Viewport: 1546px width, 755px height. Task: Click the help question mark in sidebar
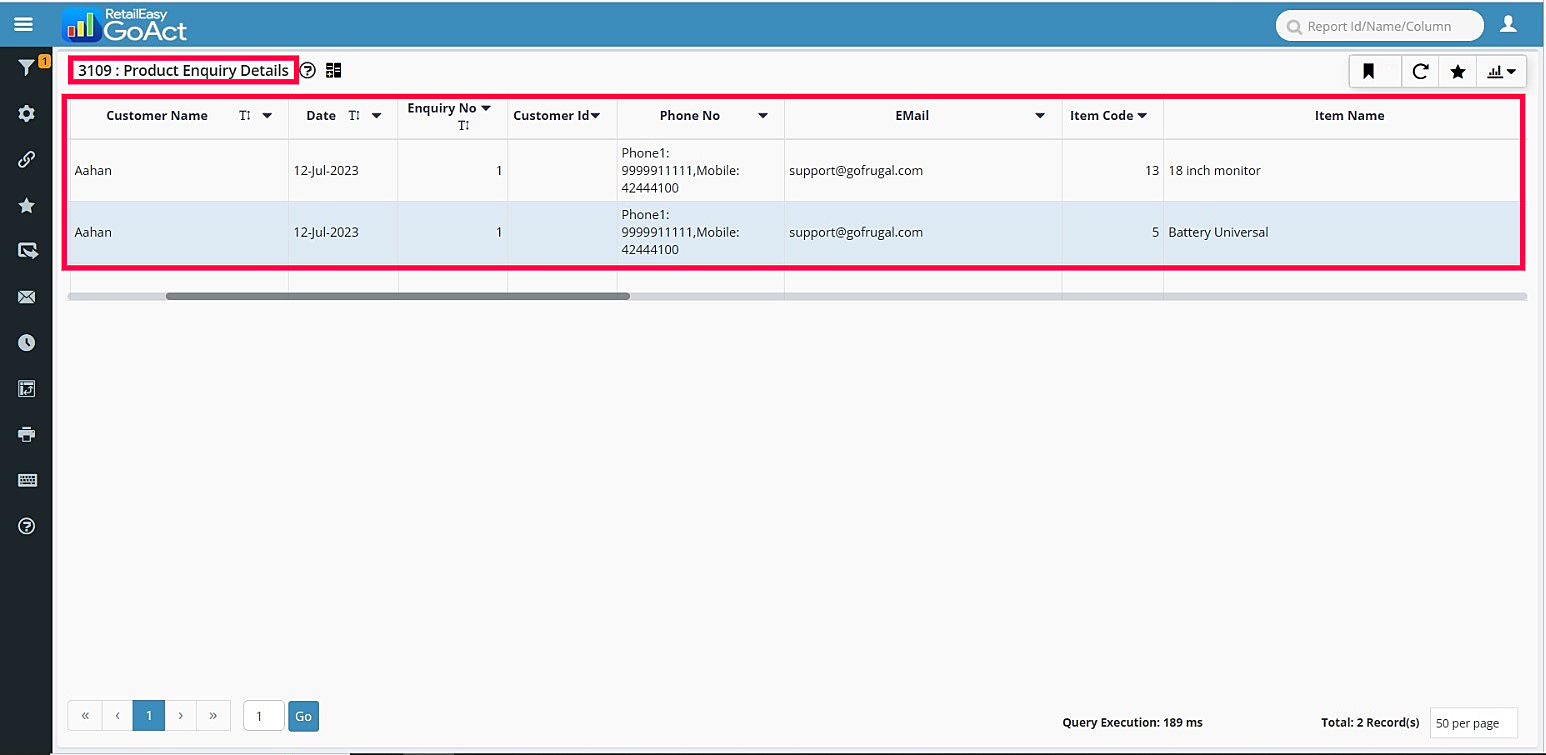click(27, 526)
